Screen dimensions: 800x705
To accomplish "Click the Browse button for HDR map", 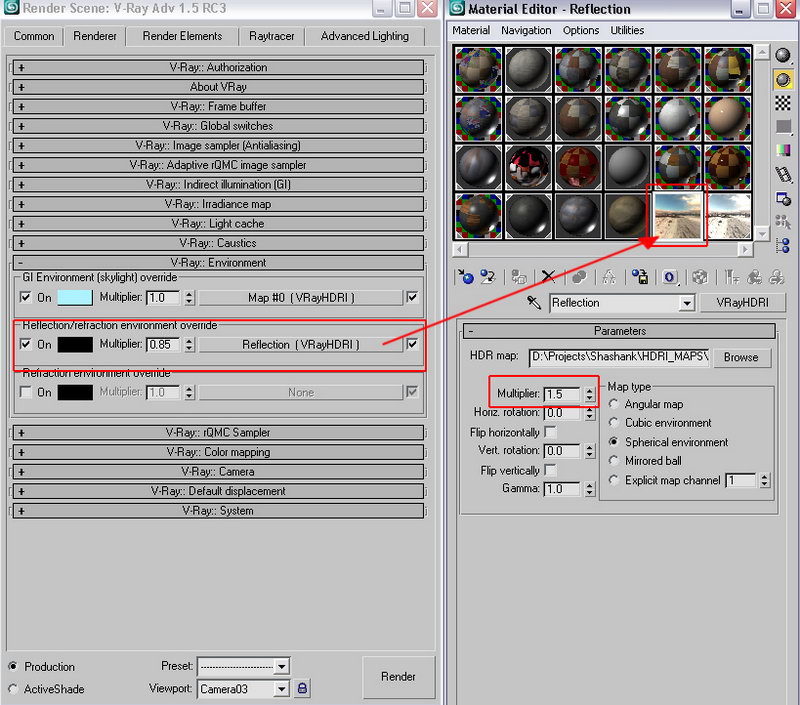I will (x=741, y=357).
